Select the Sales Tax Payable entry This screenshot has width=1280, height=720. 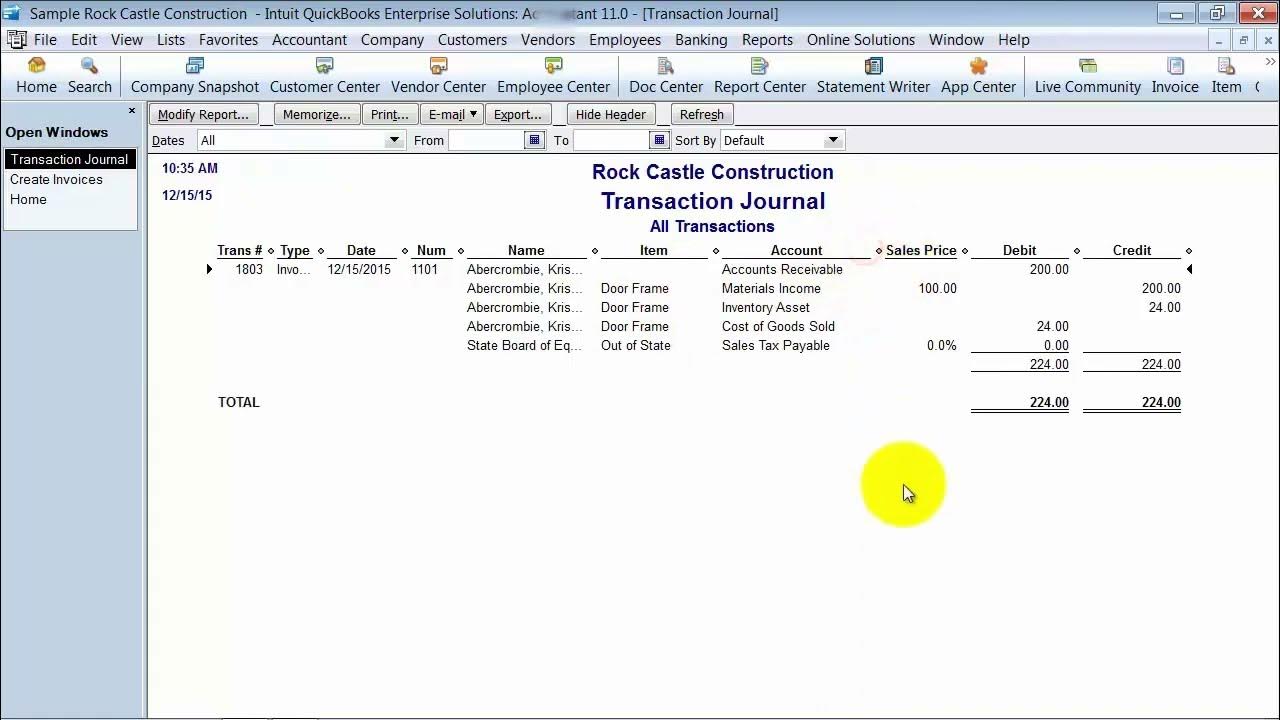(776, 345)
